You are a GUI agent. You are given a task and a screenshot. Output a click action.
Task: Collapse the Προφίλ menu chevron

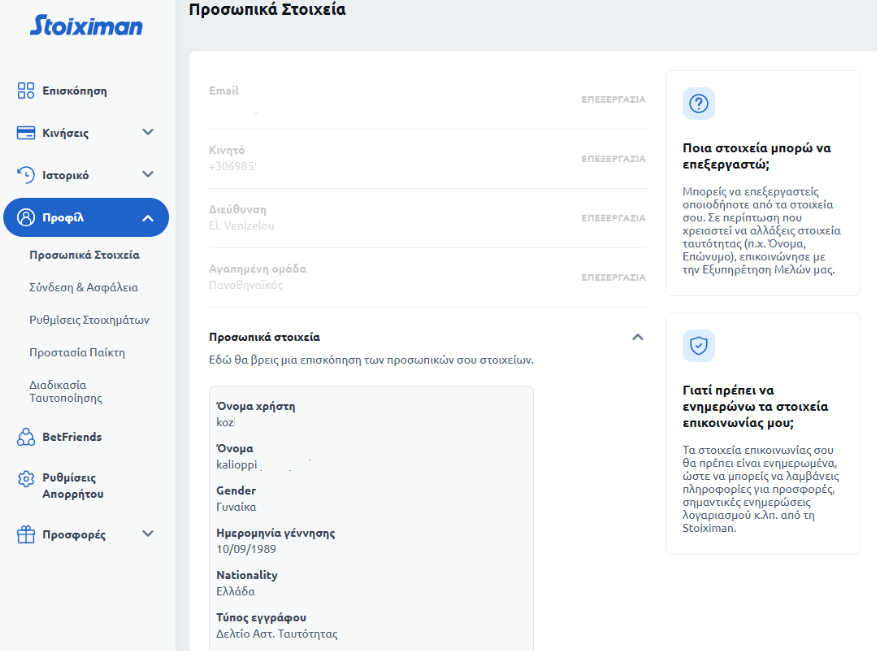tap(148, 218)
